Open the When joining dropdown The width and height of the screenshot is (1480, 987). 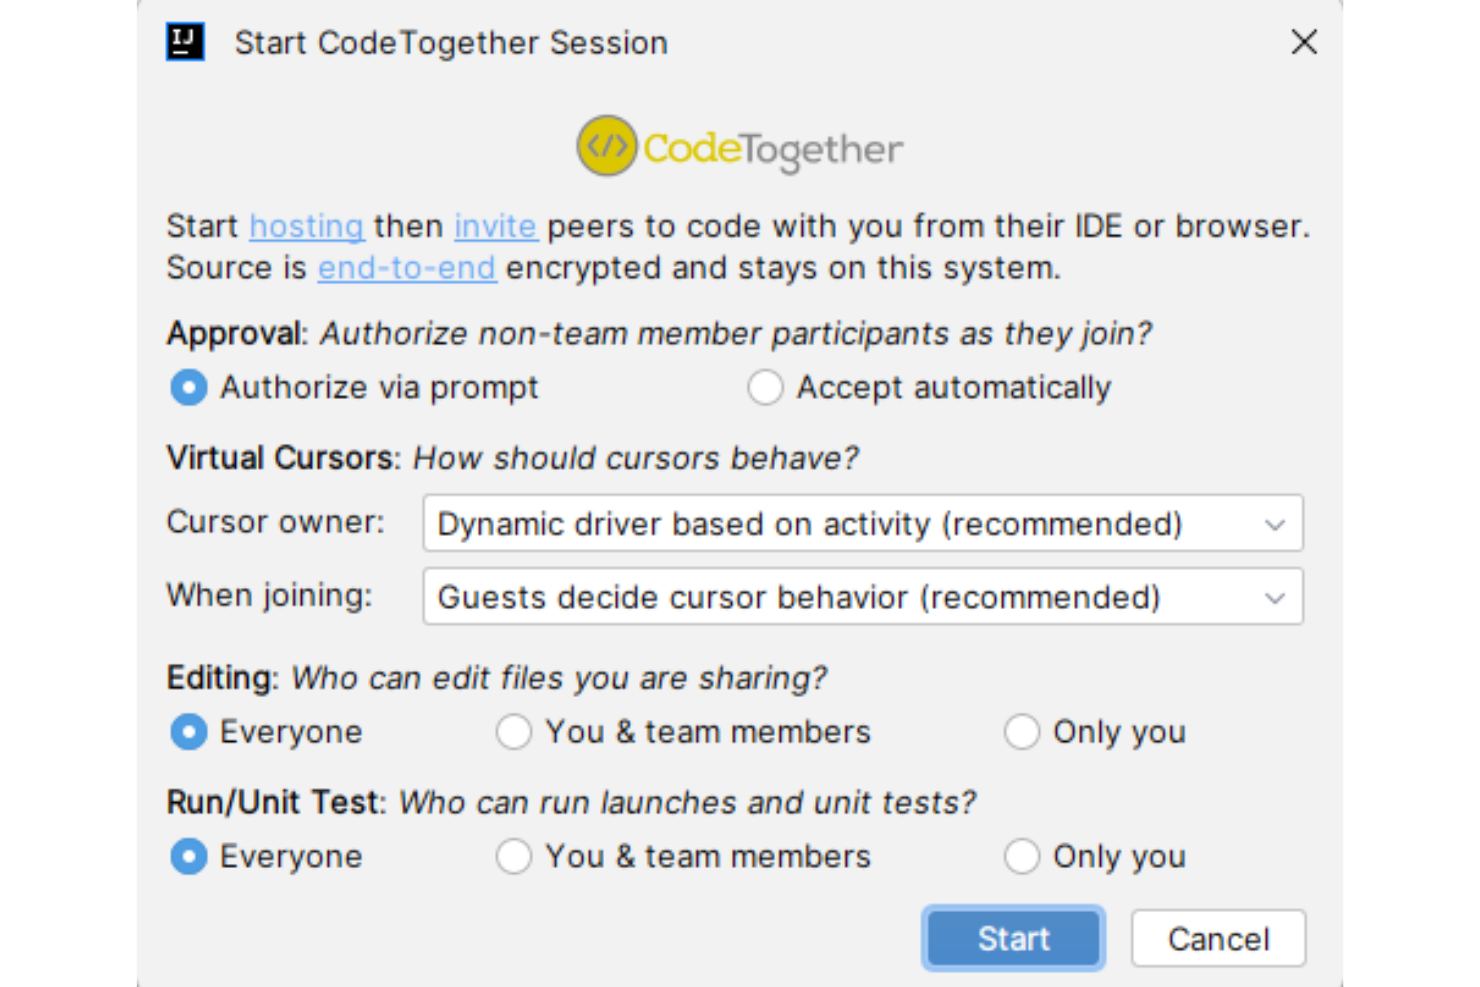pos(864,597)
